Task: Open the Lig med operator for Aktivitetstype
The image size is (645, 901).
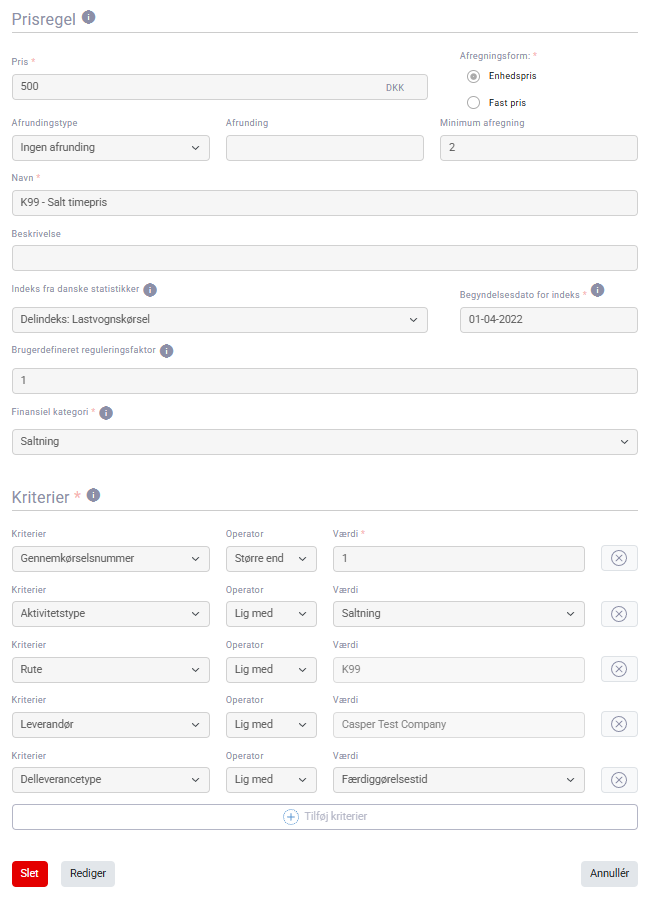Action: (271, 614)
